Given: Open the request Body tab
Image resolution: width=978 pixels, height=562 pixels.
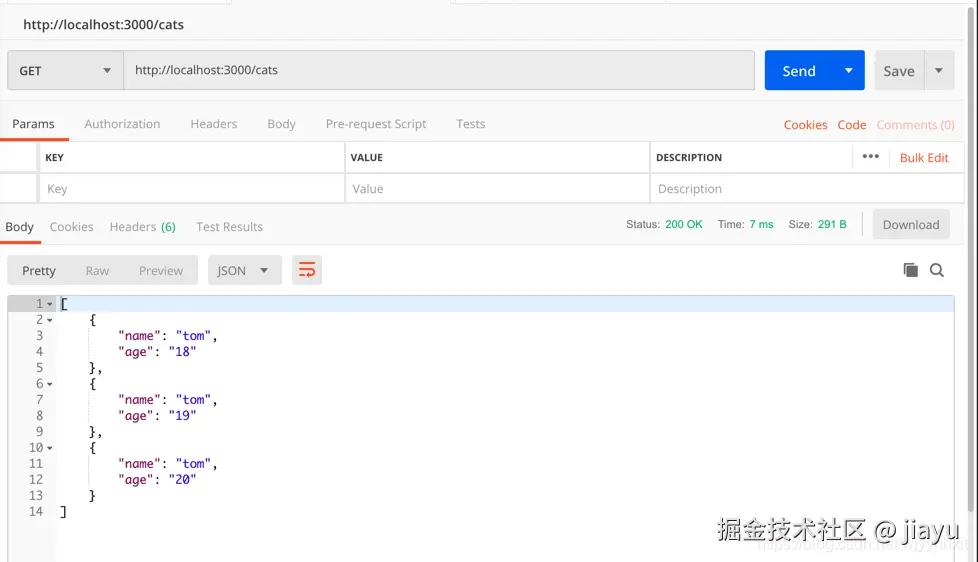Looking at the screenshot, I should point(281,124).
